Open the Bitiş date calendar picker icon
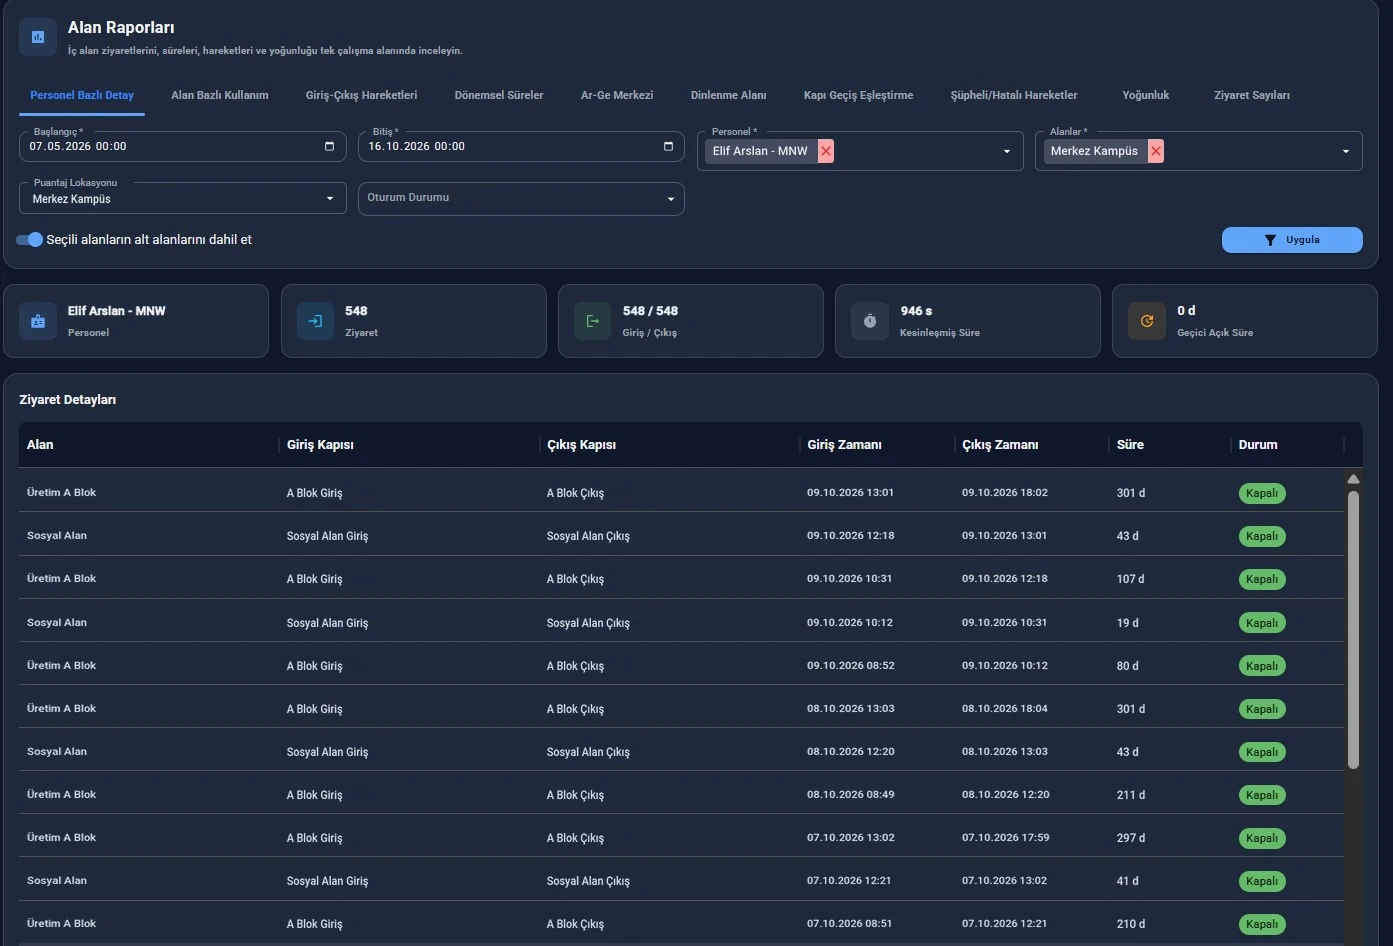 click(668, 147)
